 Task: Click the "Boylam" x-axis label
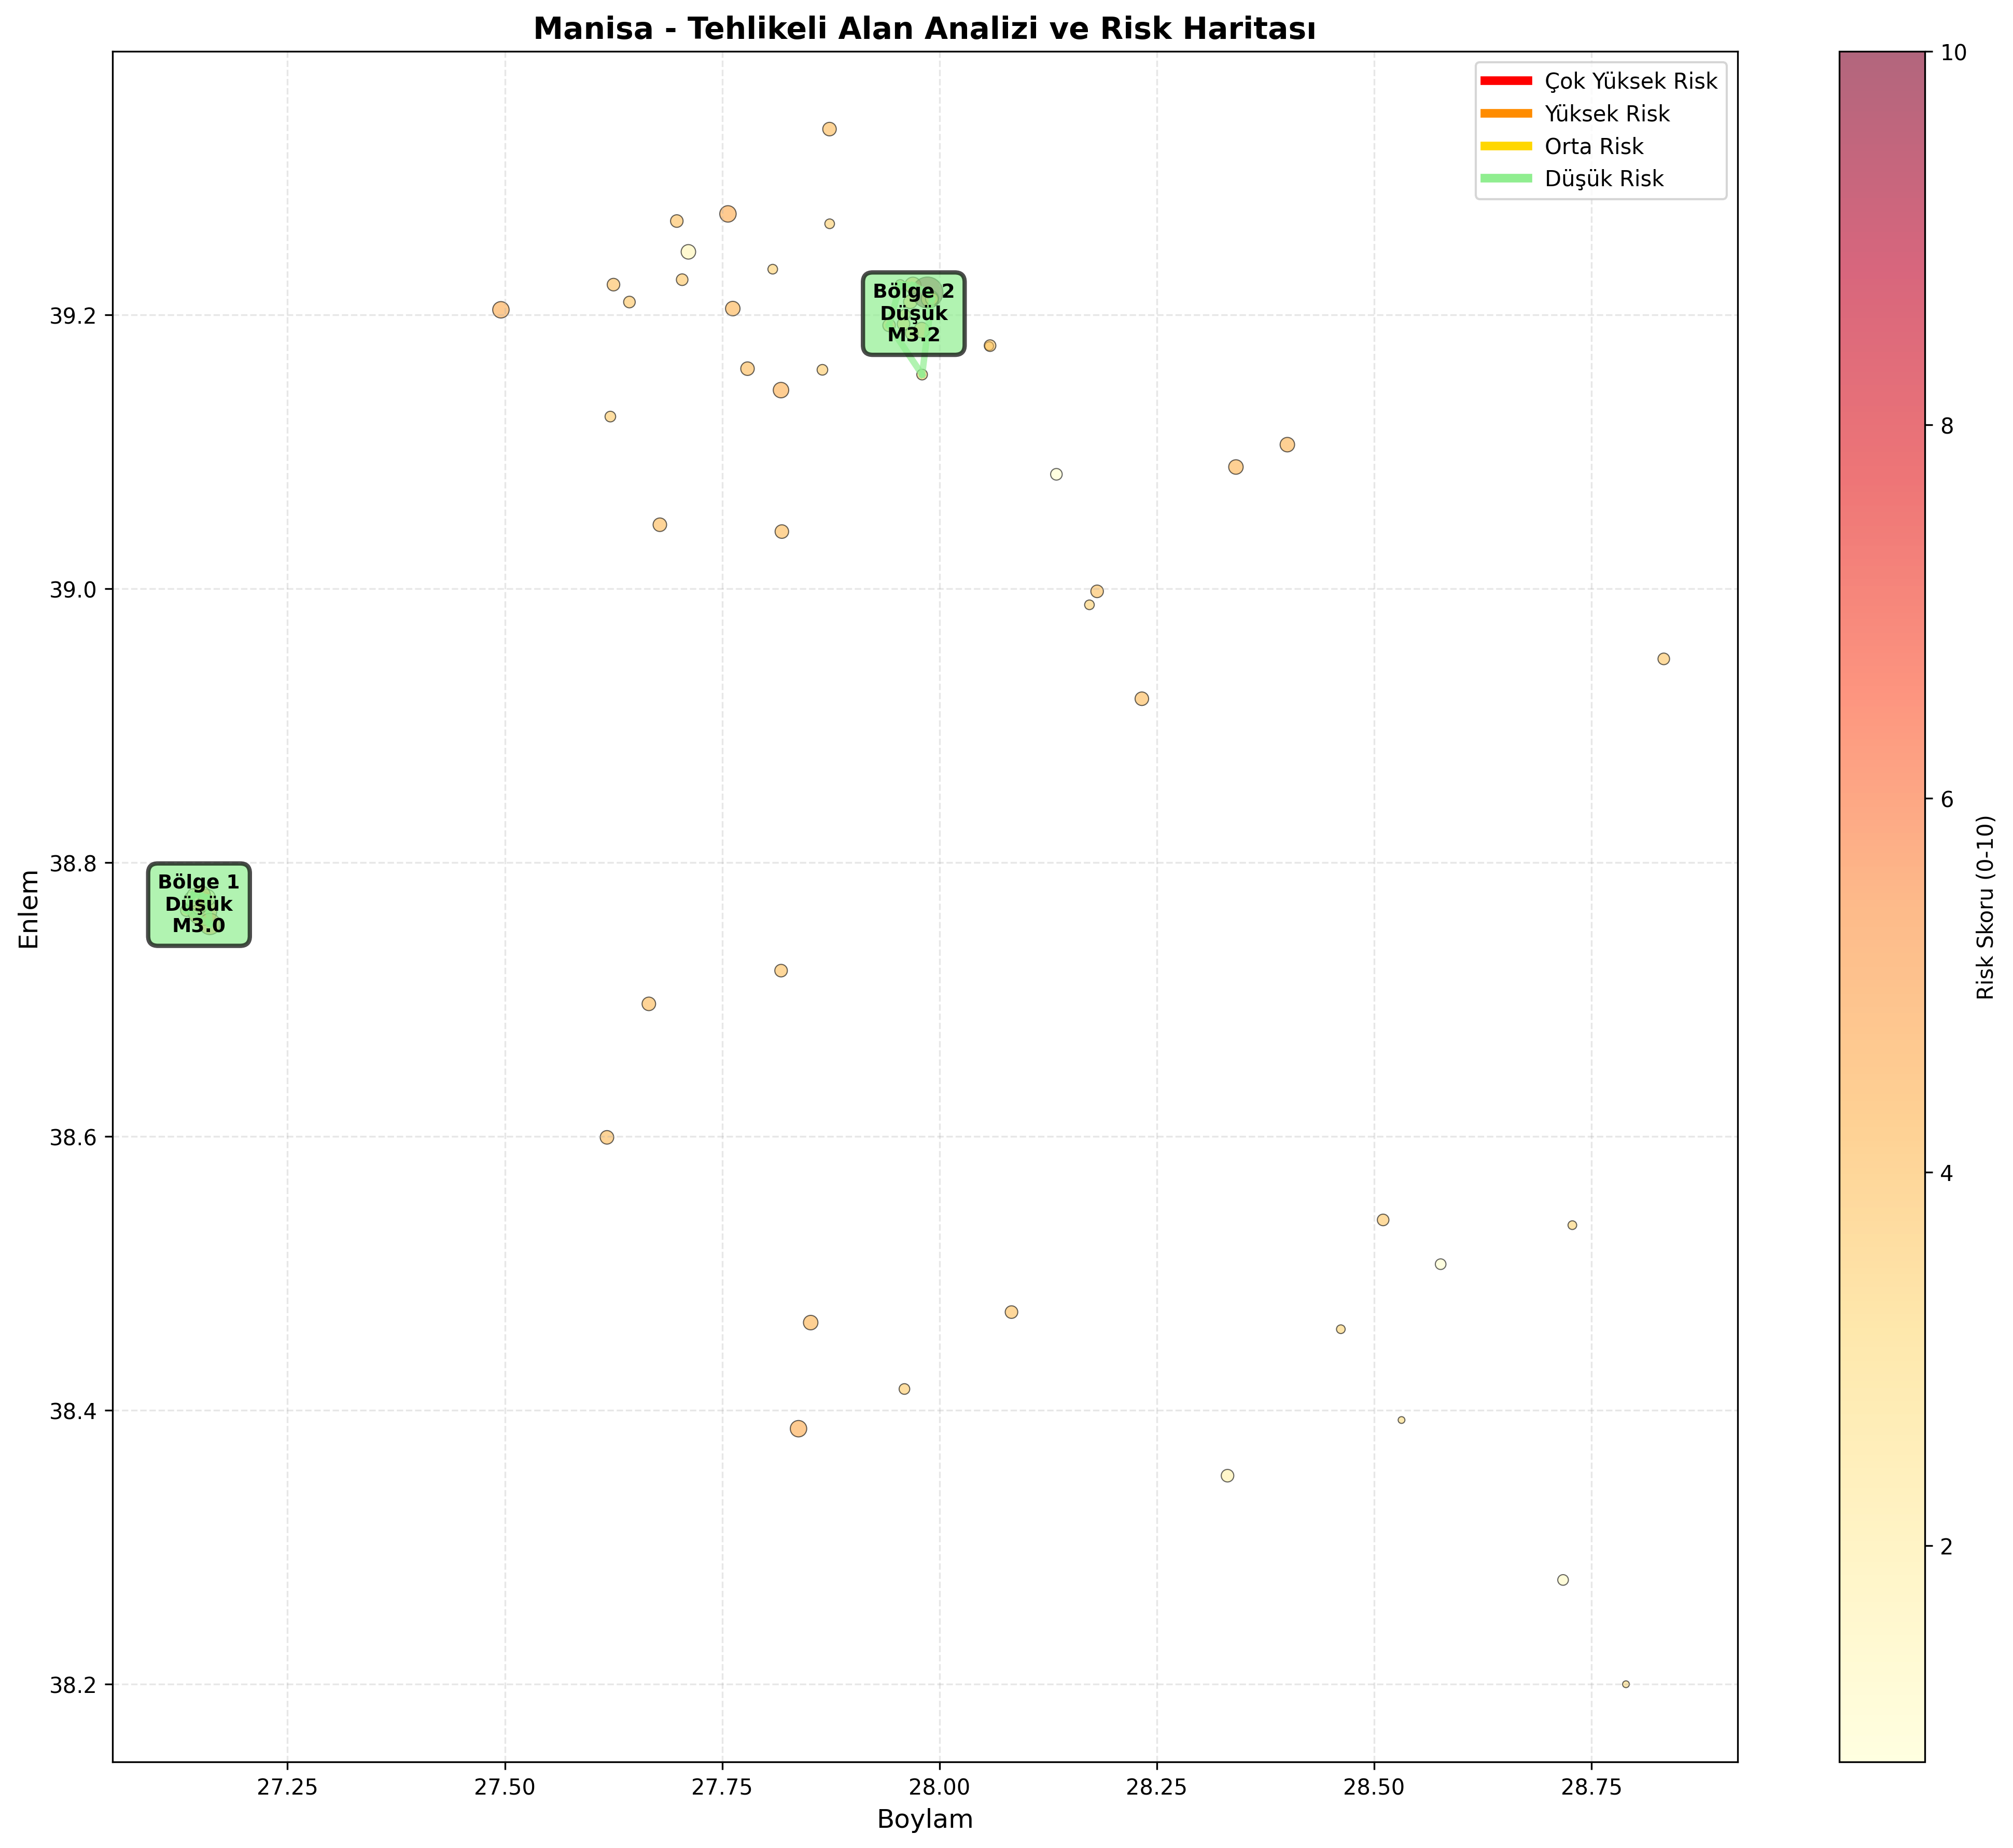coord(925,1819)
